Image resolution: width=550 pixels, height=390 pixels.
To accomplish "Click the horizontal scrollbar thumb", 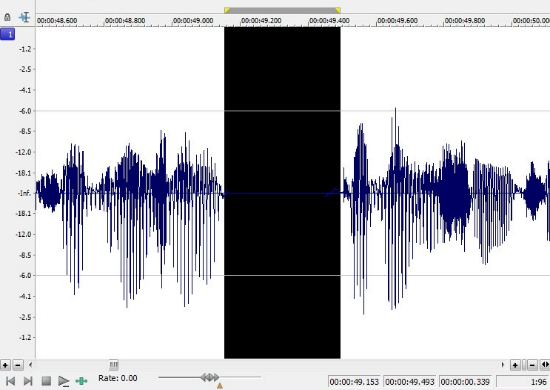I will pyautogui.click(x=114, y=365).
